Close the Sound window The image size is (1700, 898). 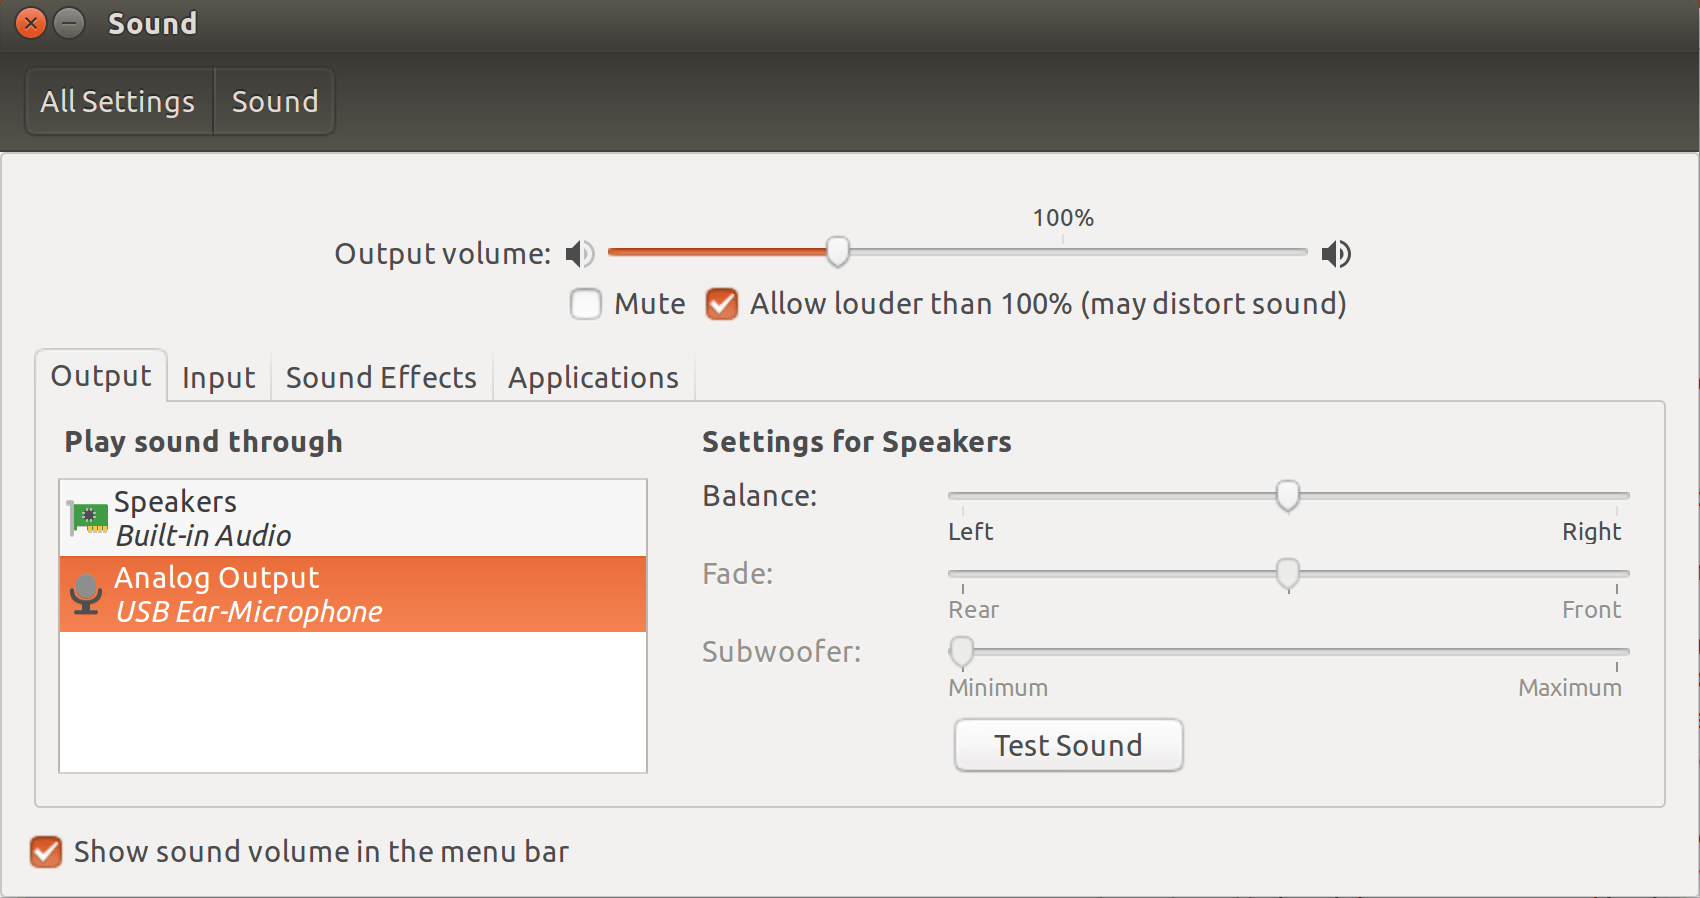(x=31, y=22)
